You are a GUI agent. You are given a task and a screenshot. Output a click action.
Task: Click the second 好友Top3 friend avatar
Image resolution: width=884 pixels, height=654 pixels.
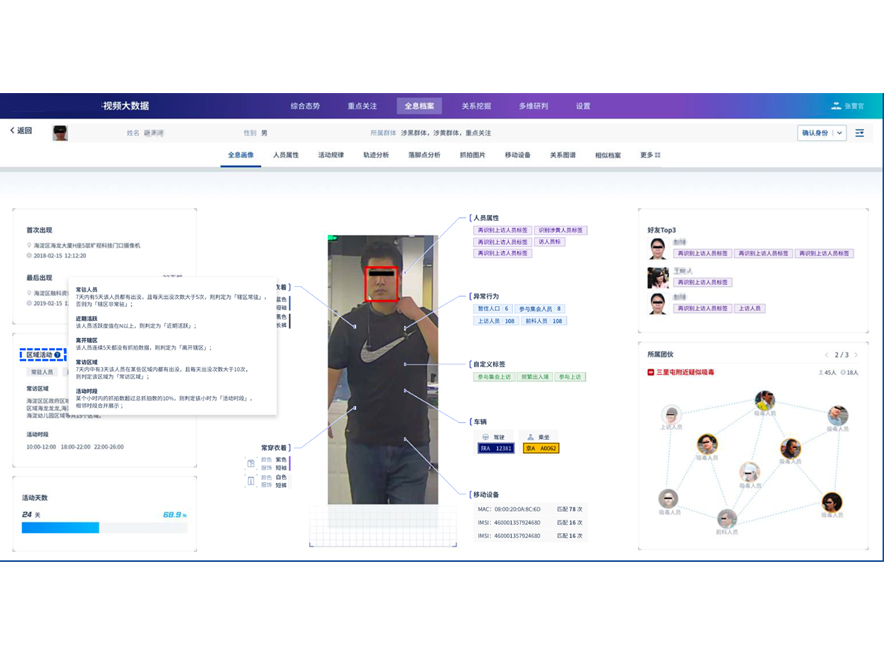pyautogui.click(x=657, y=277)
